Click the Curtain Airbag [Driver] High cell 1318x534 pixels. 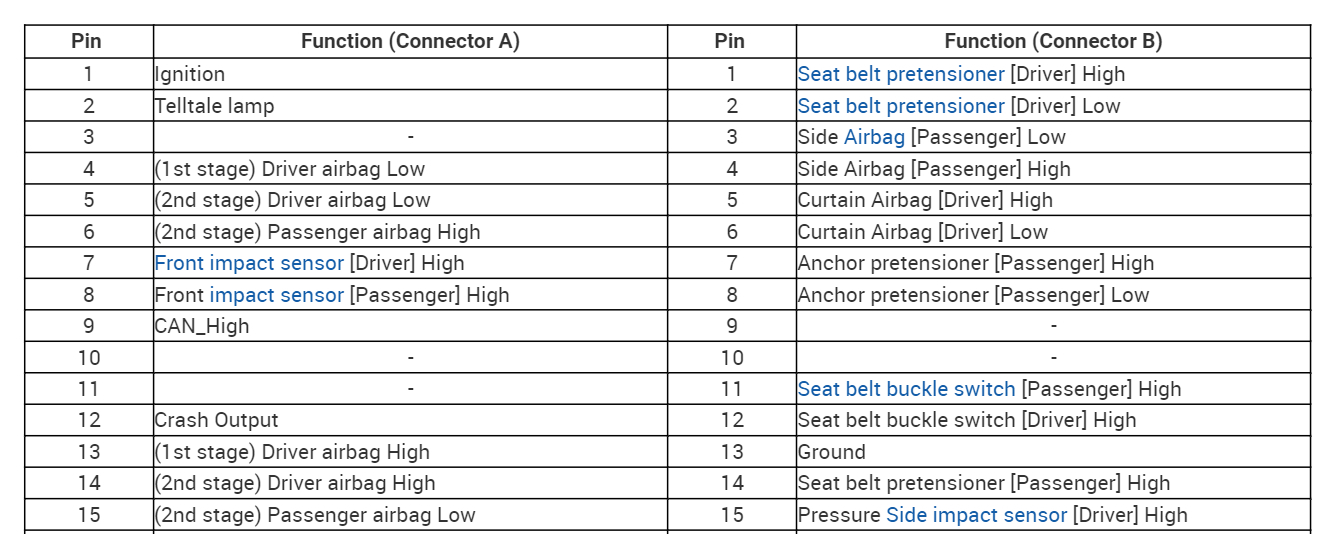925,200
